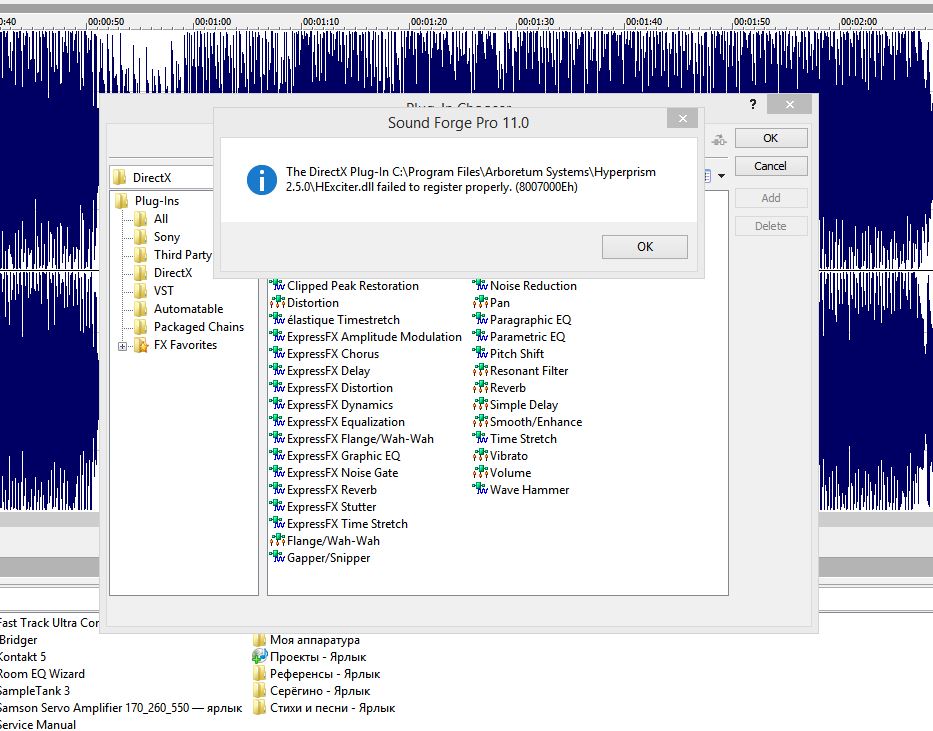Select Resonant Filter plug-in icon
This screenshot has width=933, height=731.
pyautogui.click(x=480, y=371)
